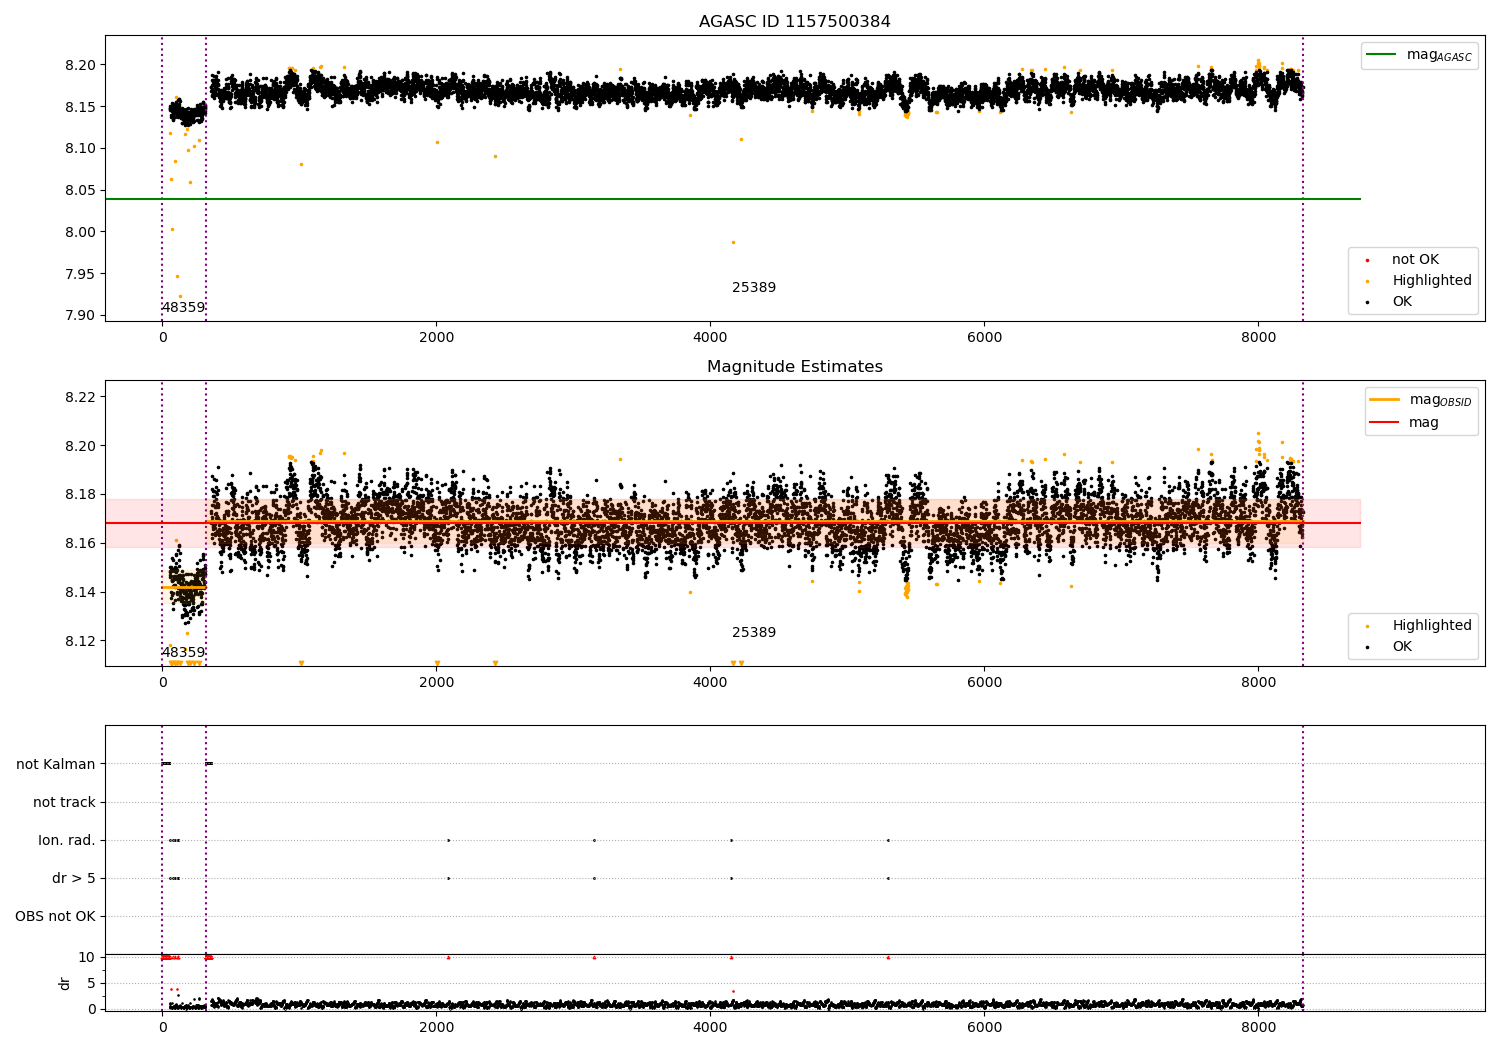This screenshot has width=1500, height=1050.
Task: Click the "25389" annotation in Magnitude Estimates plot
Action: 754,633
